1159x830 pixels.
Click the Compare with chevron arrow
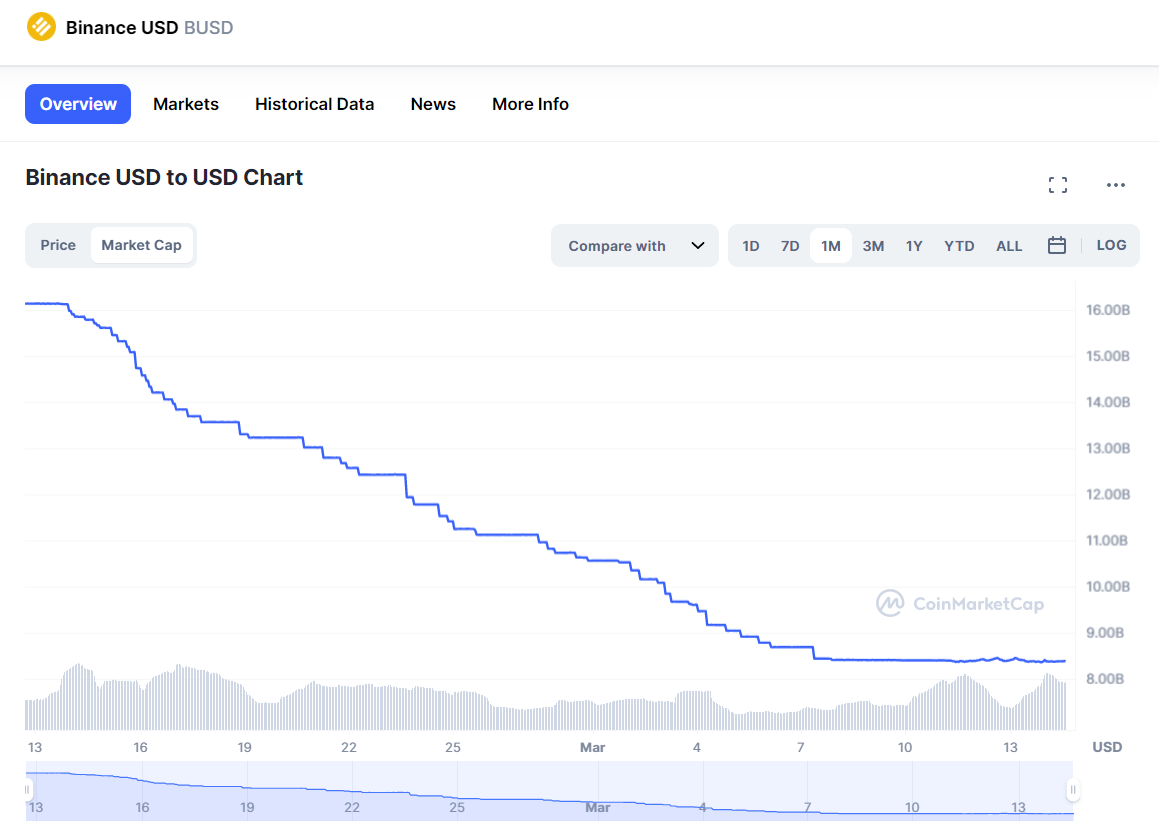pos(698,246)
